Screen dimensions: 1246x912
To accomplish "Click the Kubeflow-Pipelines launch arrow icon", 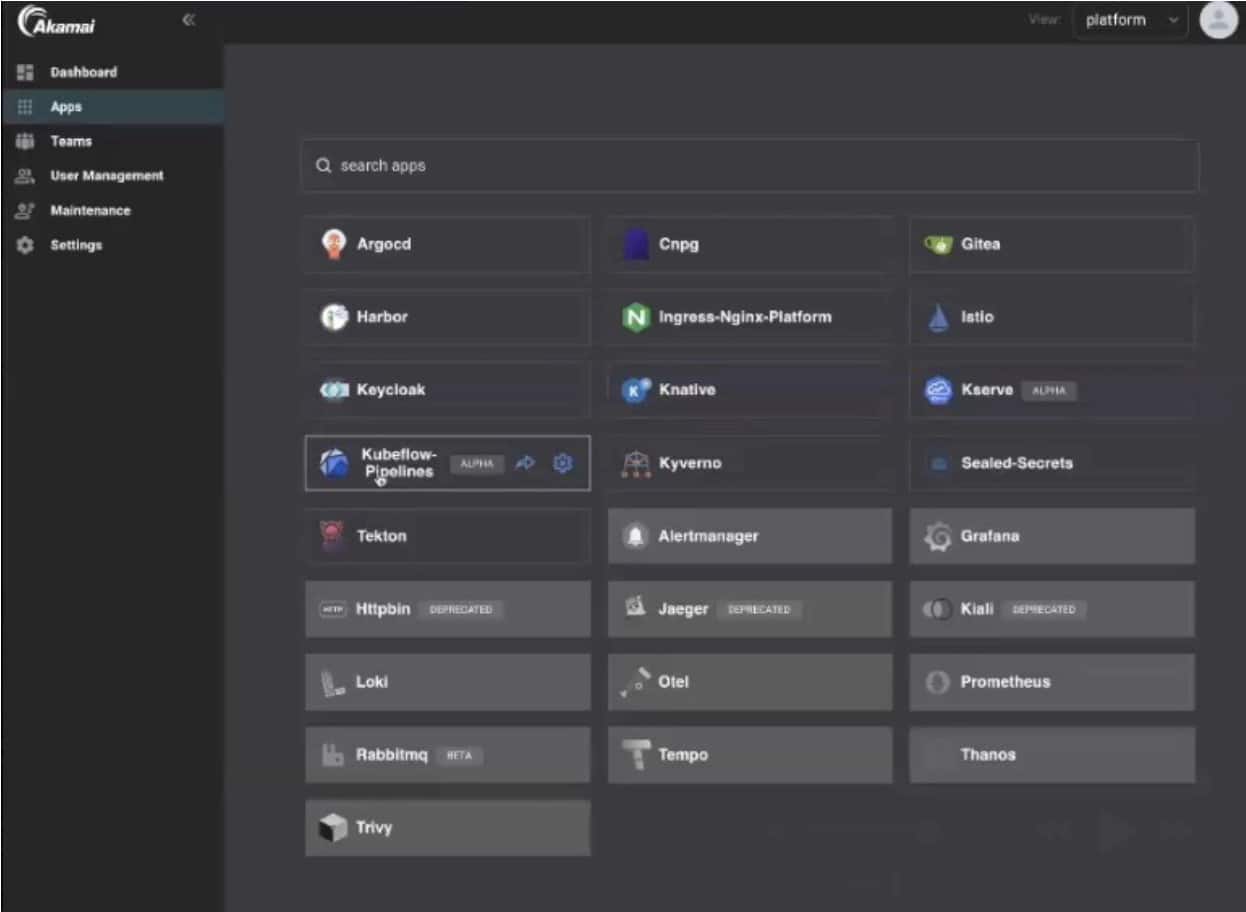I will [525, 463].
